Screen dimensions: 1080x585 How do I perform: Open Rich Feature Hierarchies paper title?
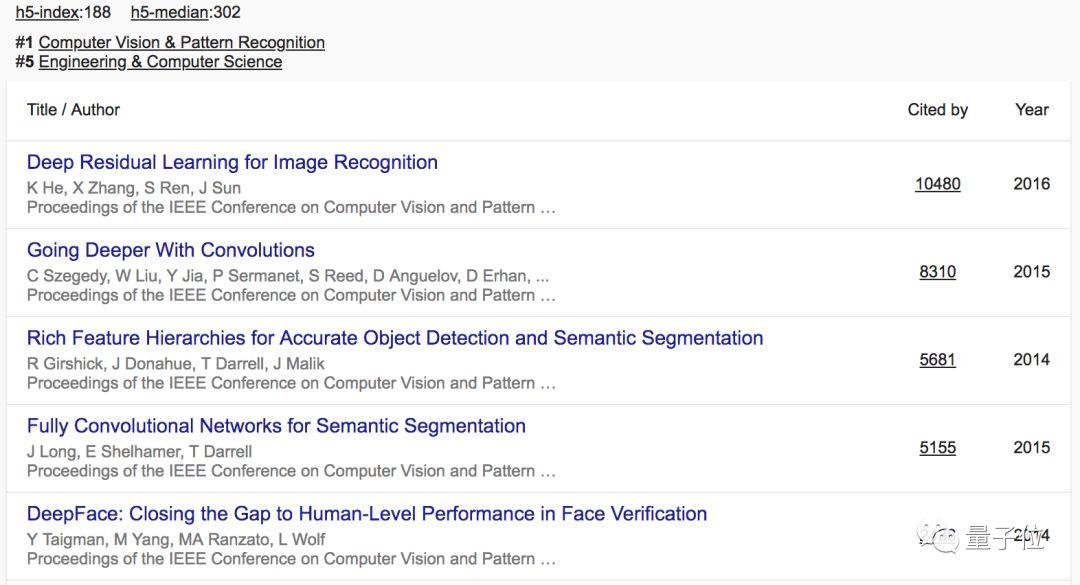[x=395, y=338]
